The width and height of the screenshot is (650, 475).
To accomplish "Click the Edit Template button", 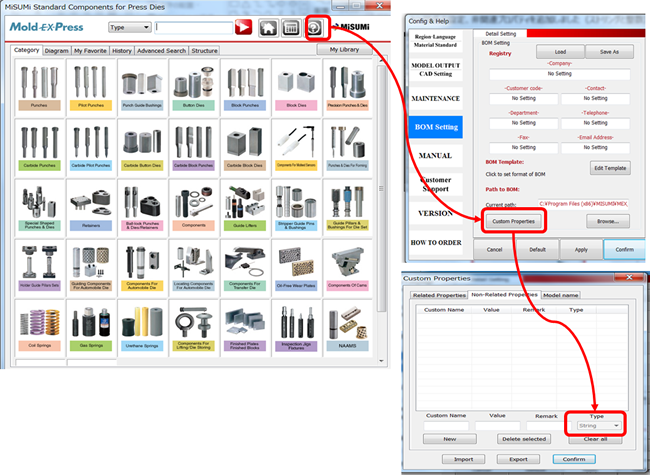I will click(x=610, y=168).
